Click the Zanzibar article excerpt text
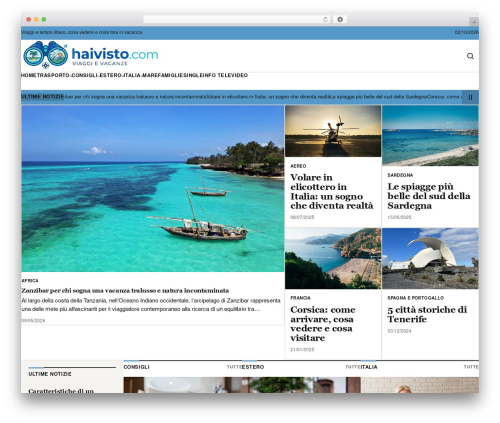The height and width of the screenshot is (423, 500). [x=151, y=305]
